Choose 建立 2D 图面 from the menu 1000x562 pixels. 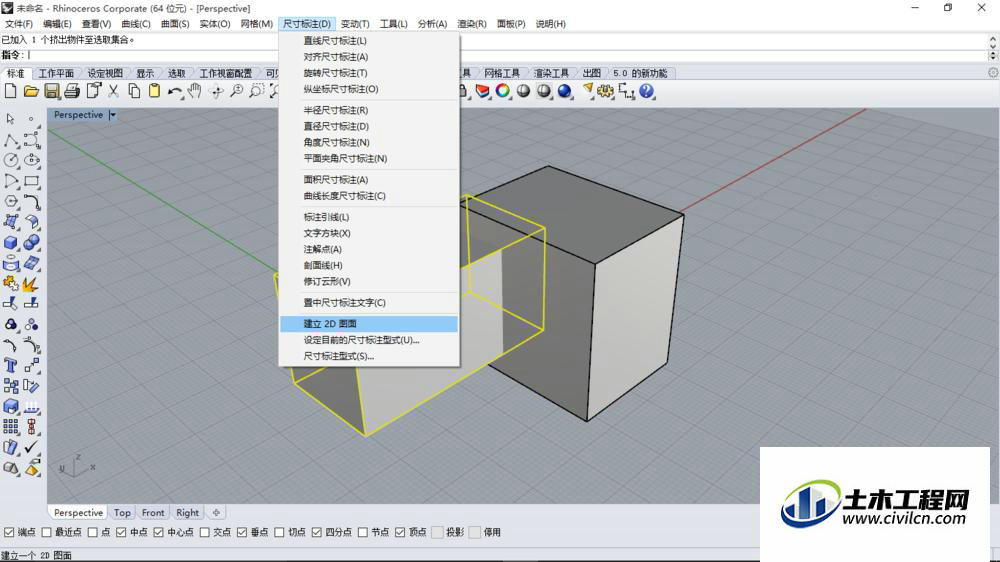pyautogui.click(x=369, y=323)
